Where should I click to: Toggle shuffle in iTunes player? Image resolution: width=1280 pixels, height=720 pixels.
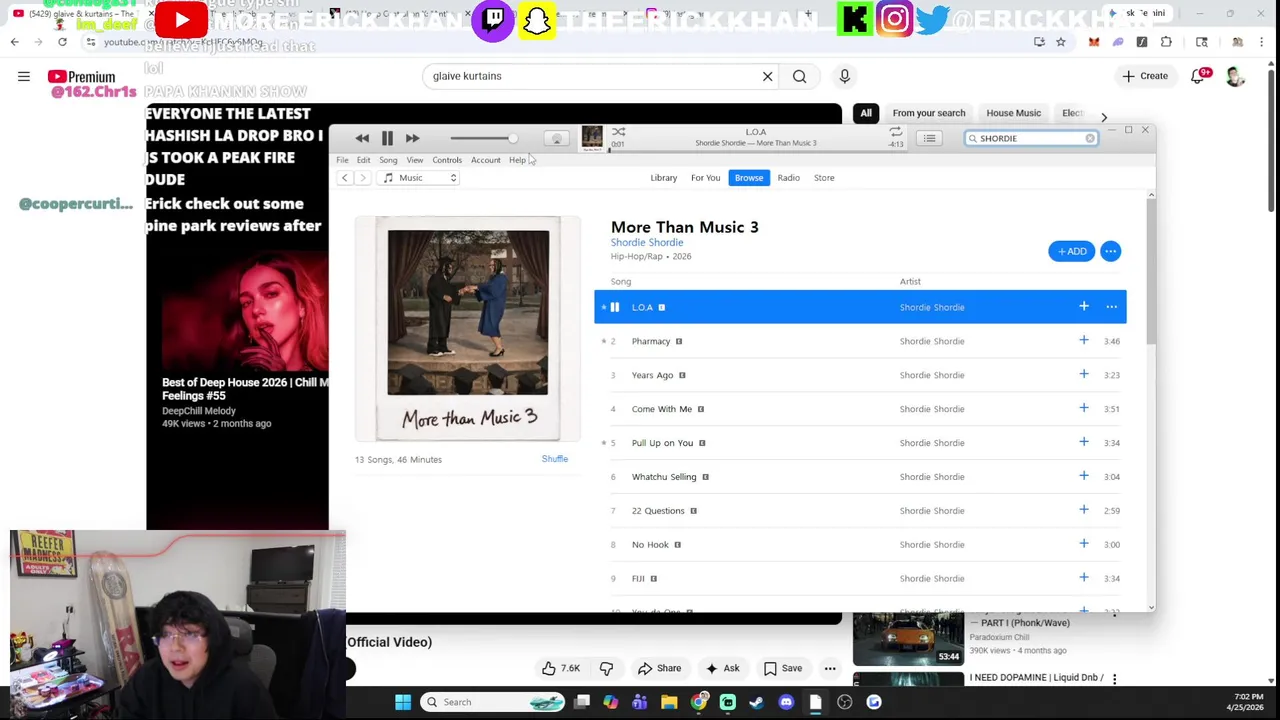click(x=619, y=132)
